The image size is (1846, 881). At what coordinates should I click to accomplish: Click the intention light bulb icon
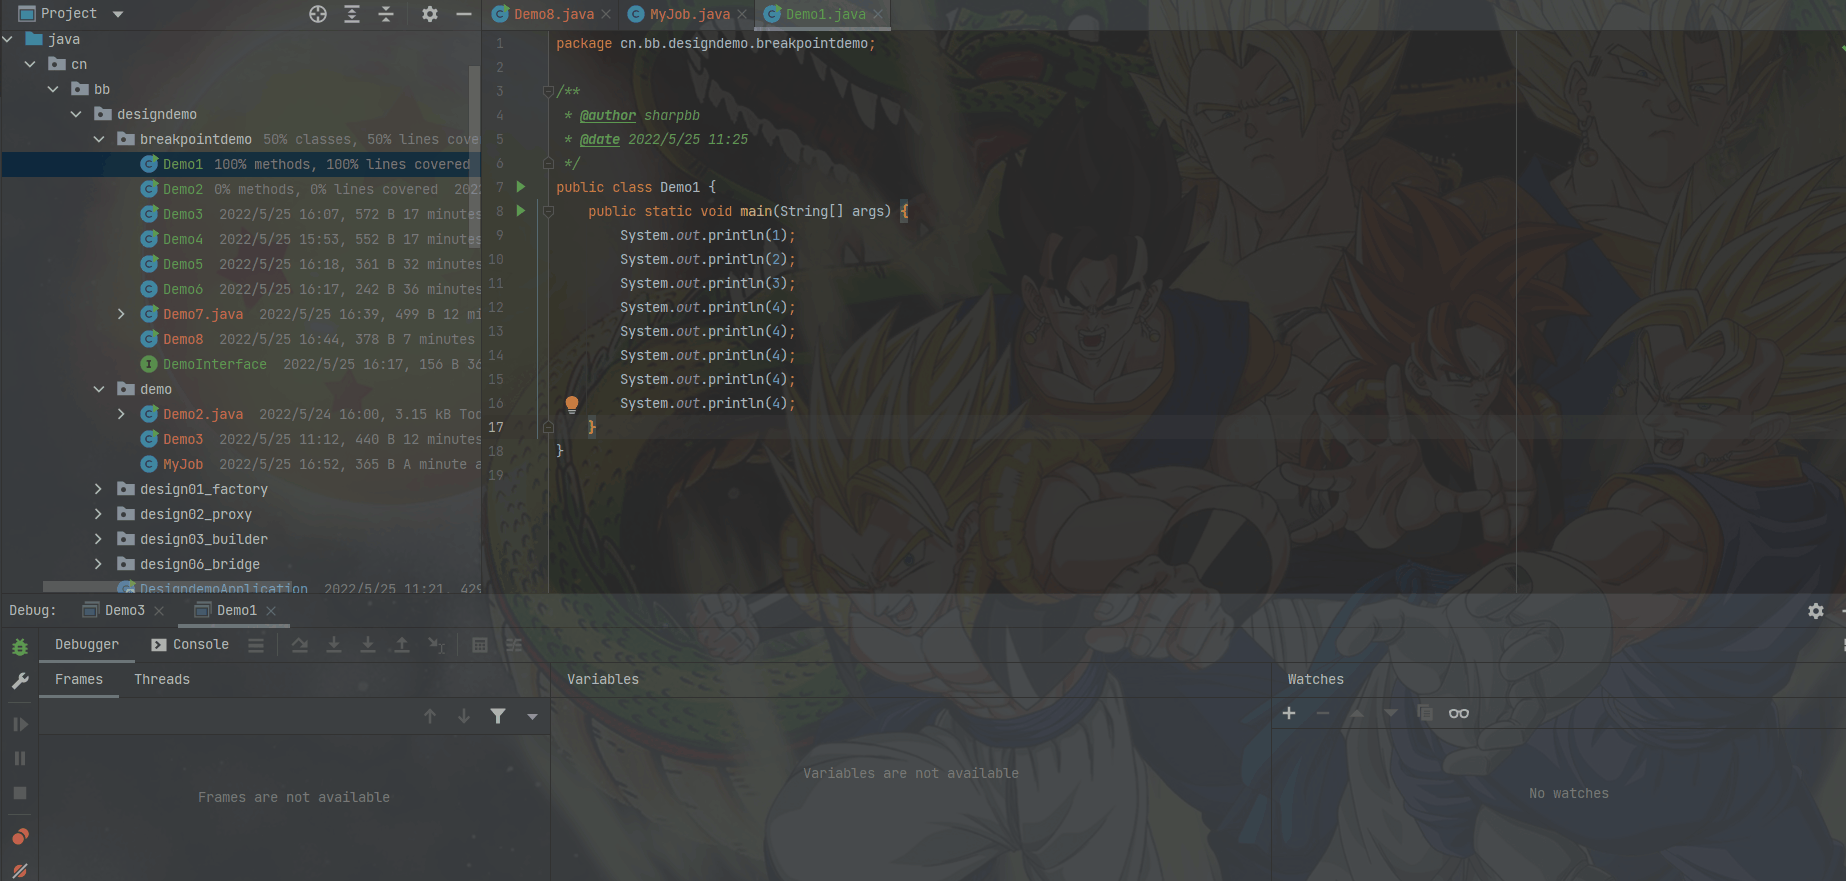point(572,404)
